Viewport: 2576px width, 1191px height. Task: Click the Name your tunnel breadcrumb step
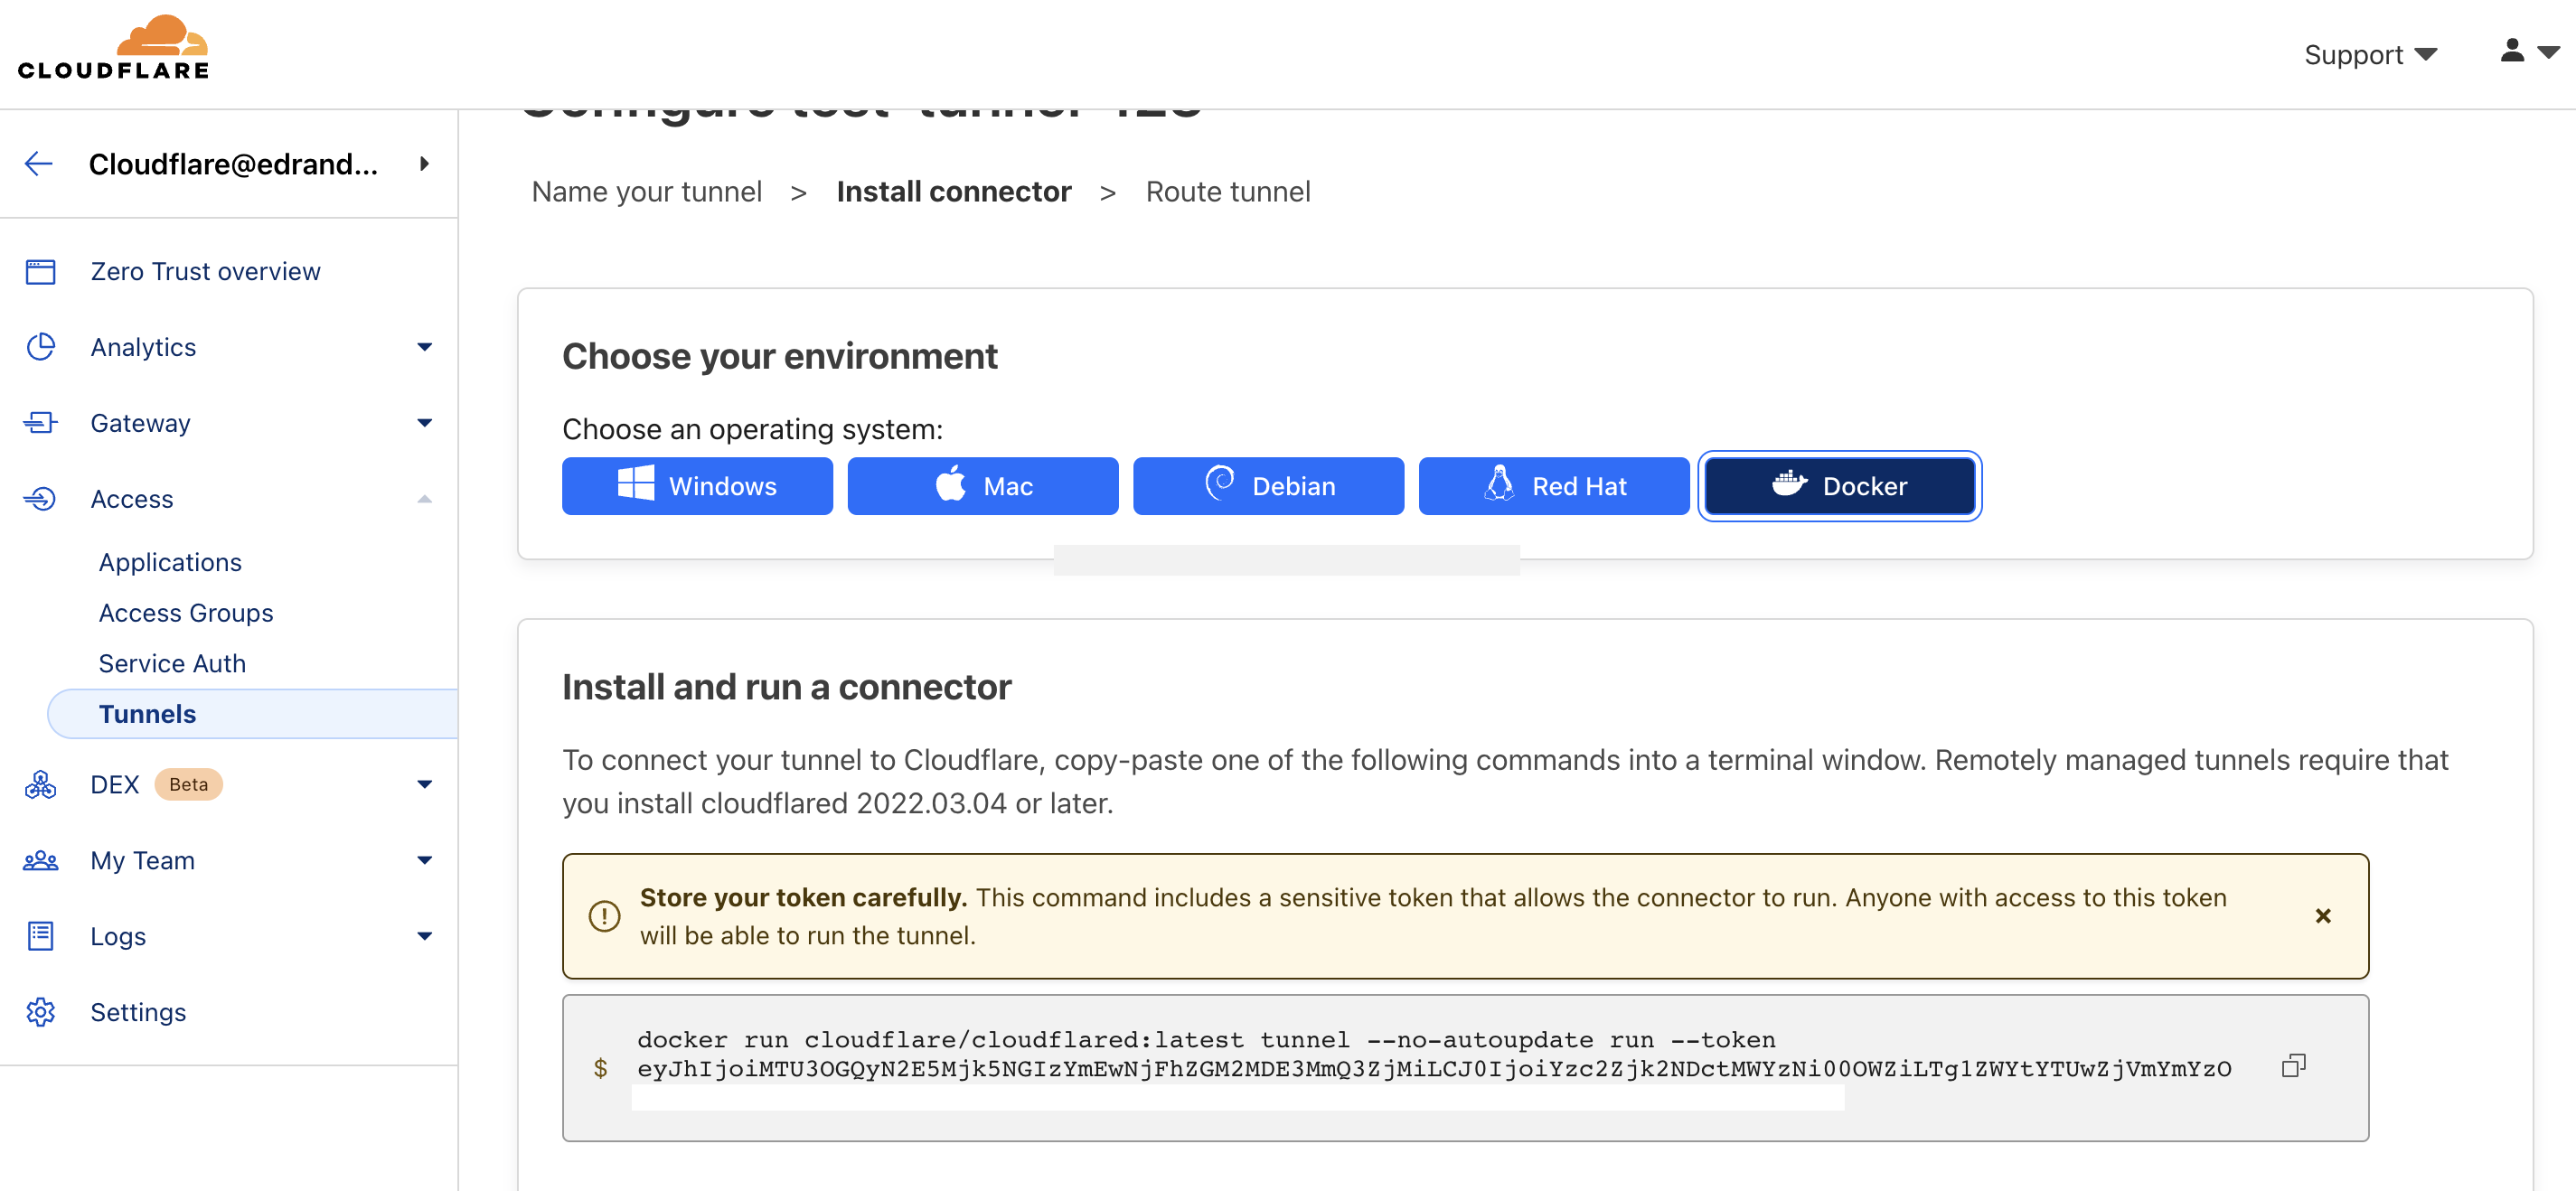(646, 192)
